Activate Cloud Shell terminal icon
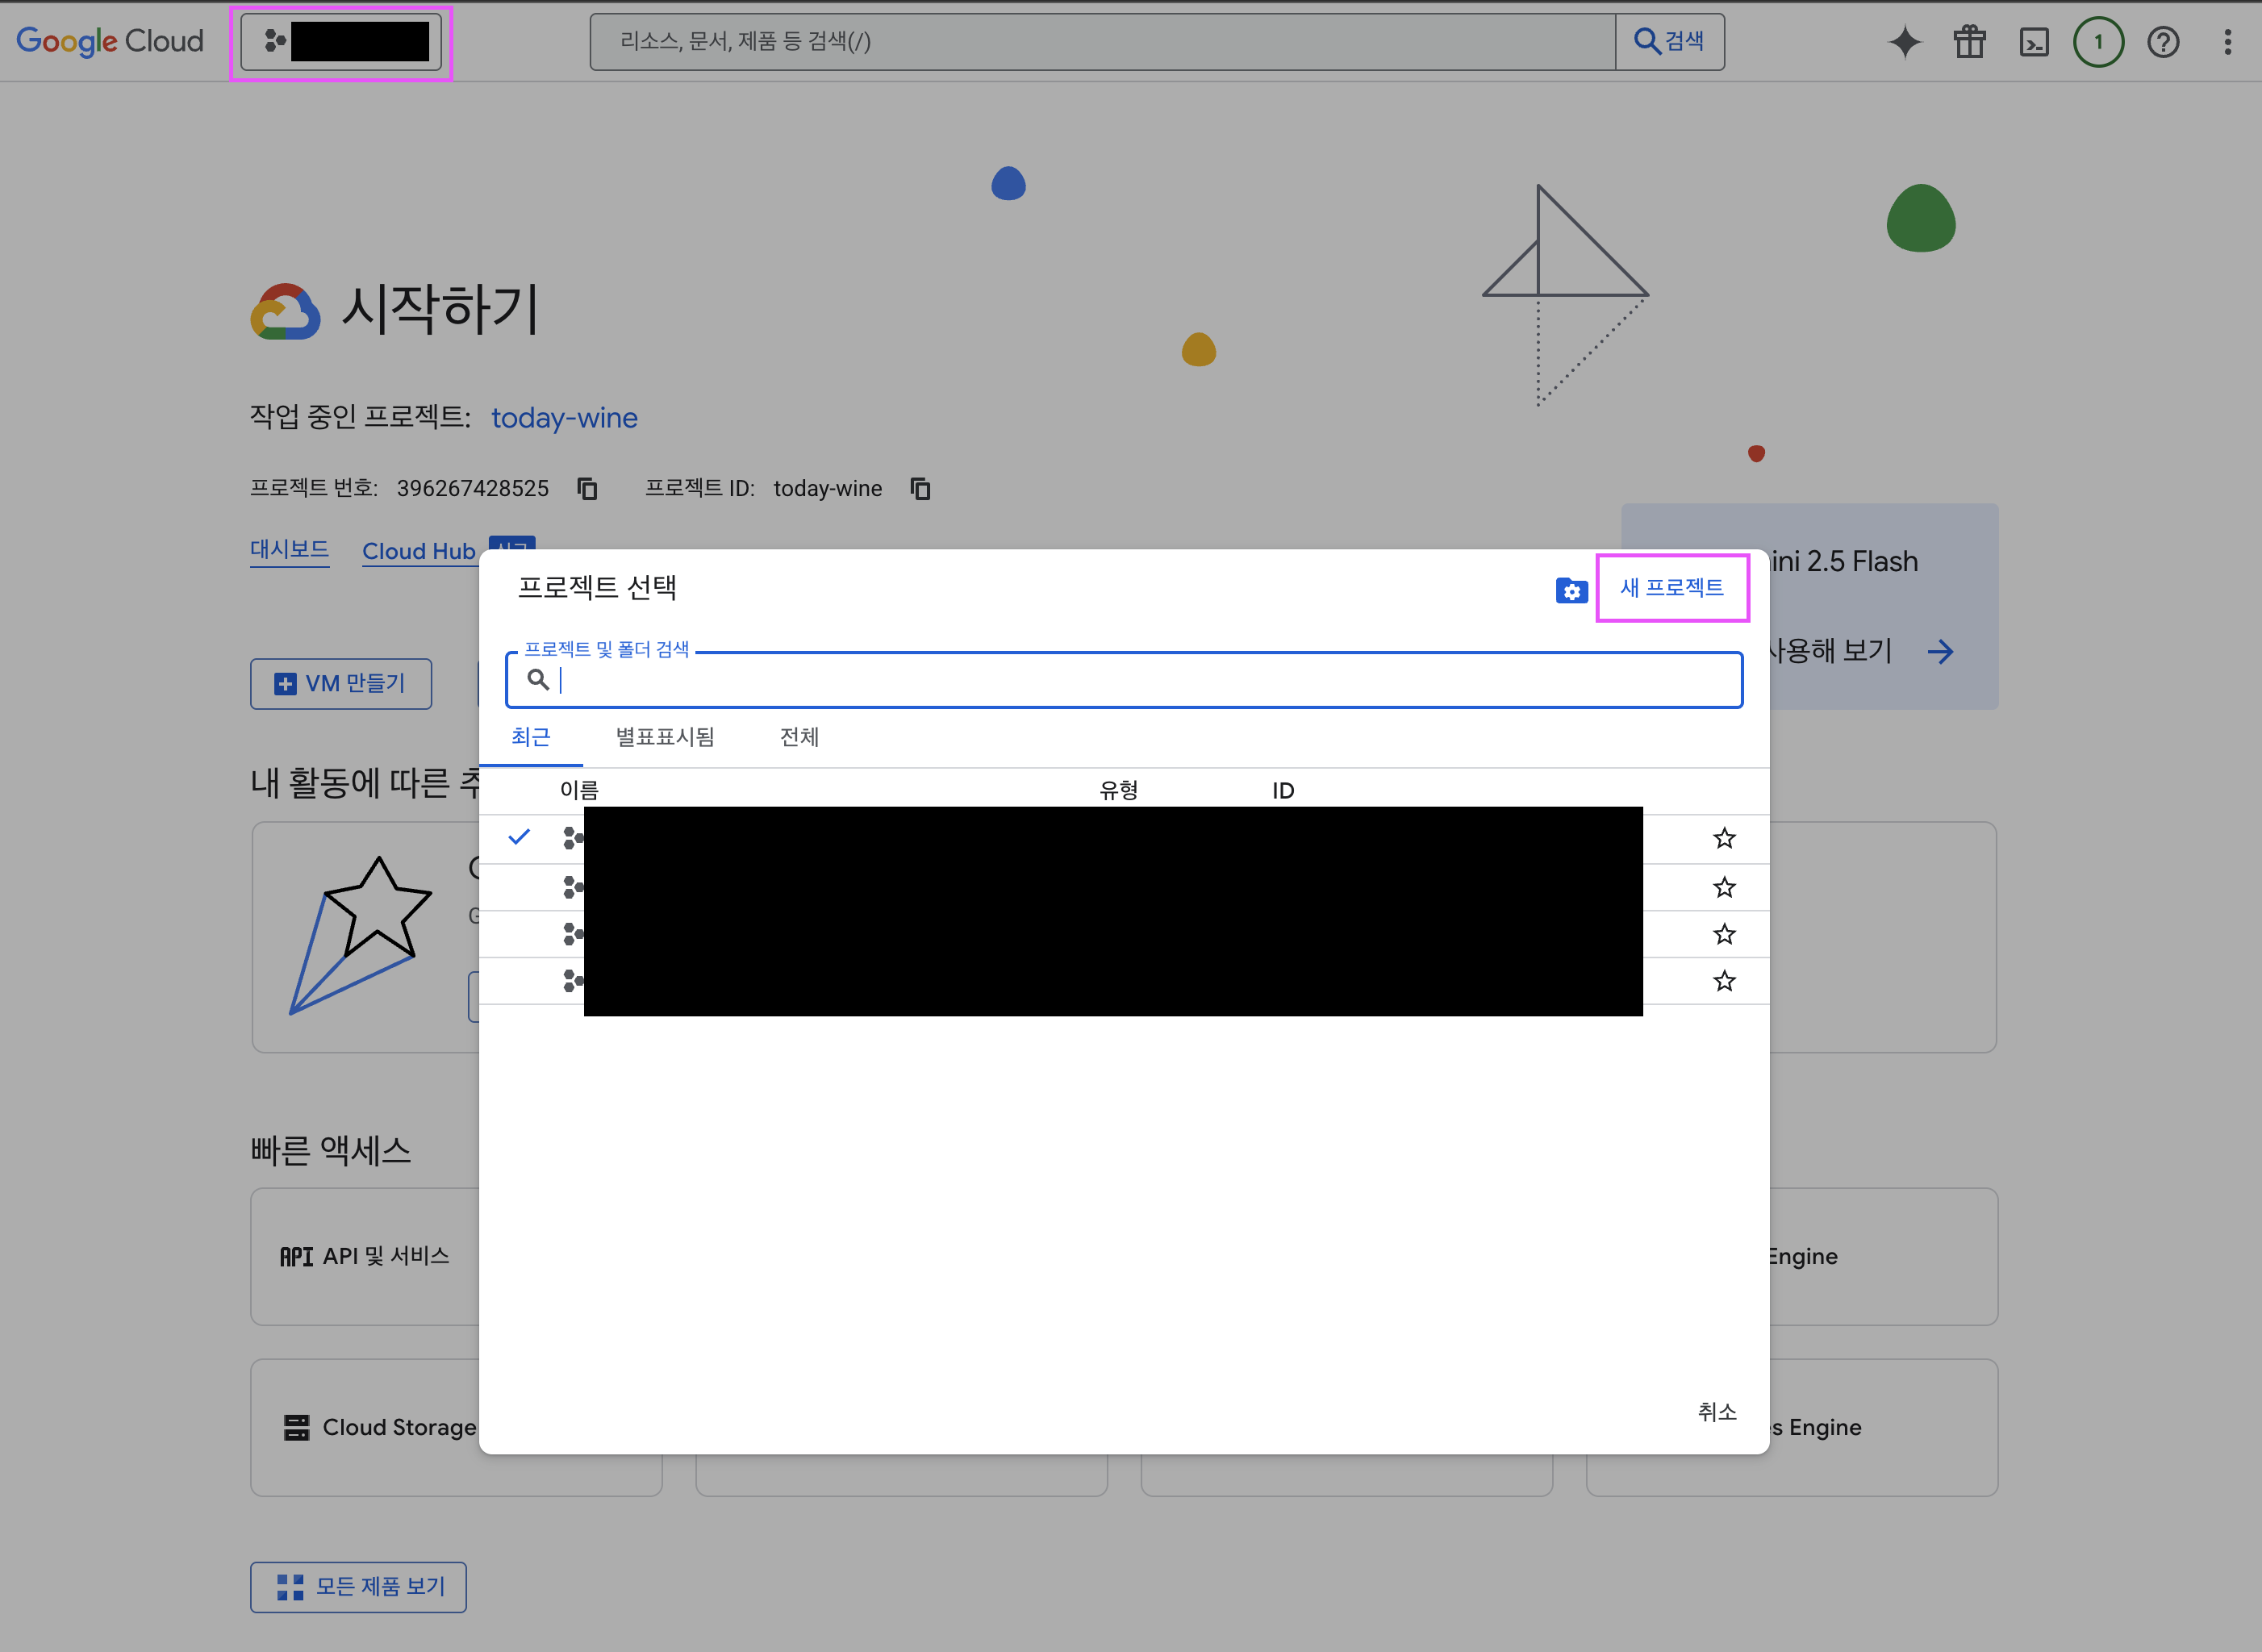The width and height of the screenshot is (2262, 1652). [2034, 42]
